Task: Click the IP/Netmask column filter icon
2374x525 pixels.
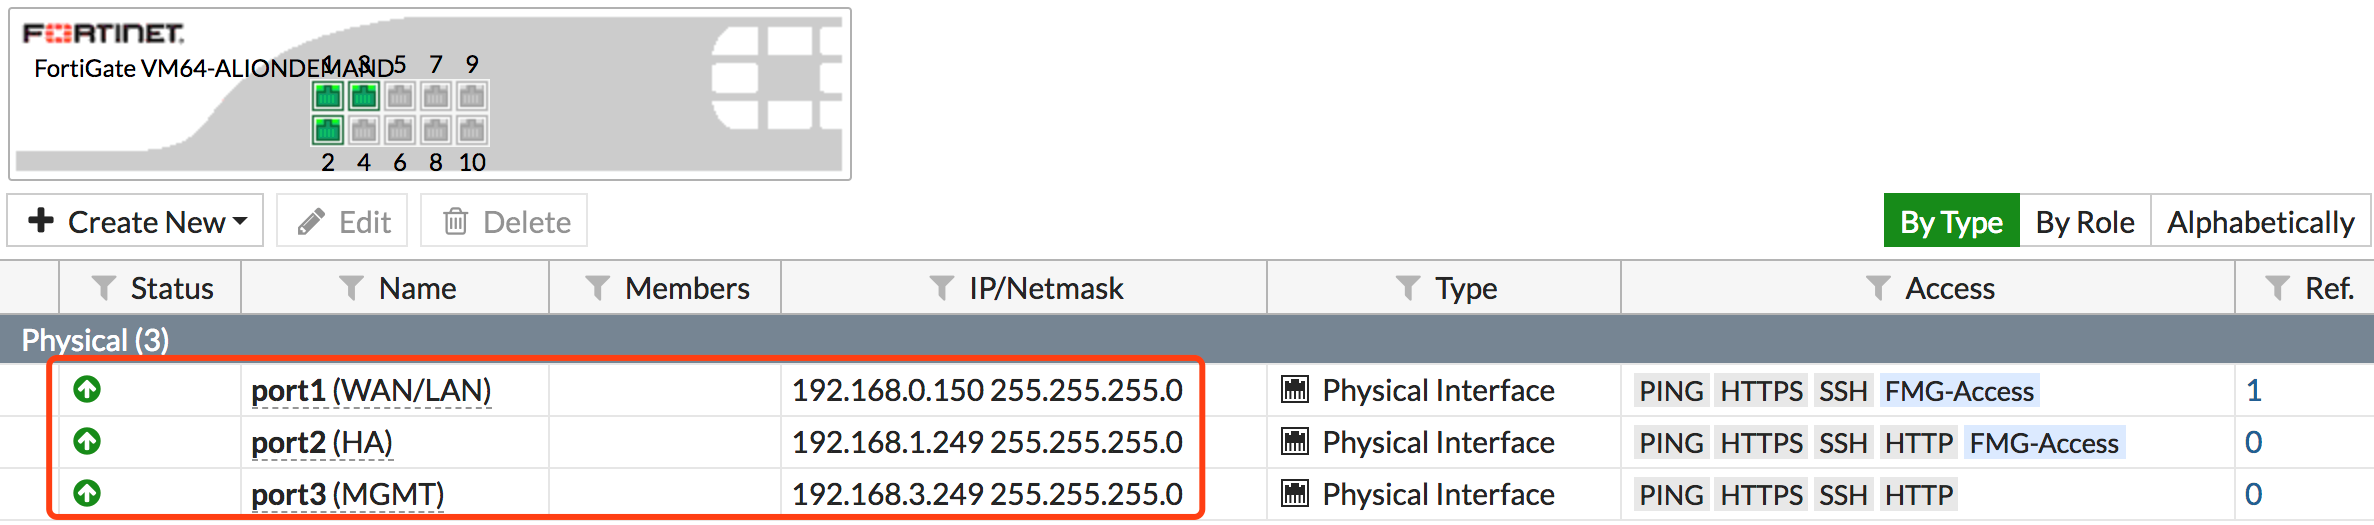Action: click(x=941, y=288)
